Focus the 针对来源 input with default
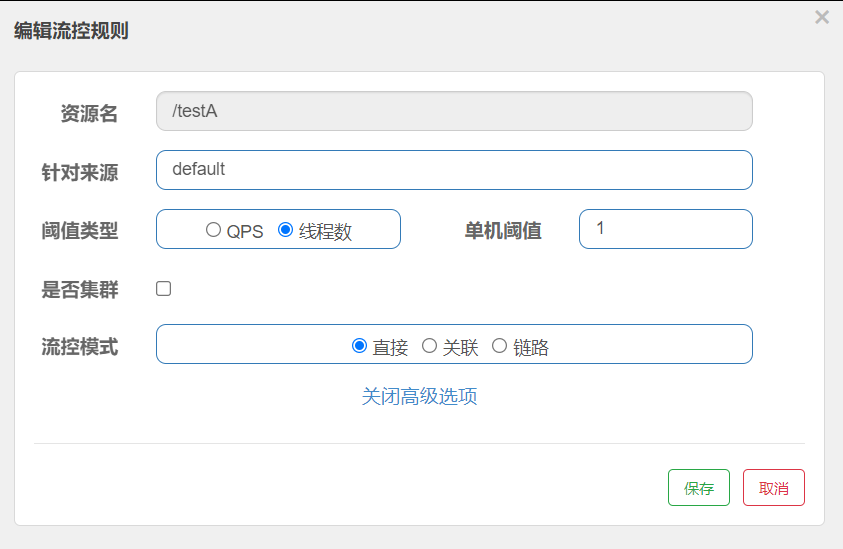The width and height of the screenshot is (843, 549). (454, 170)
